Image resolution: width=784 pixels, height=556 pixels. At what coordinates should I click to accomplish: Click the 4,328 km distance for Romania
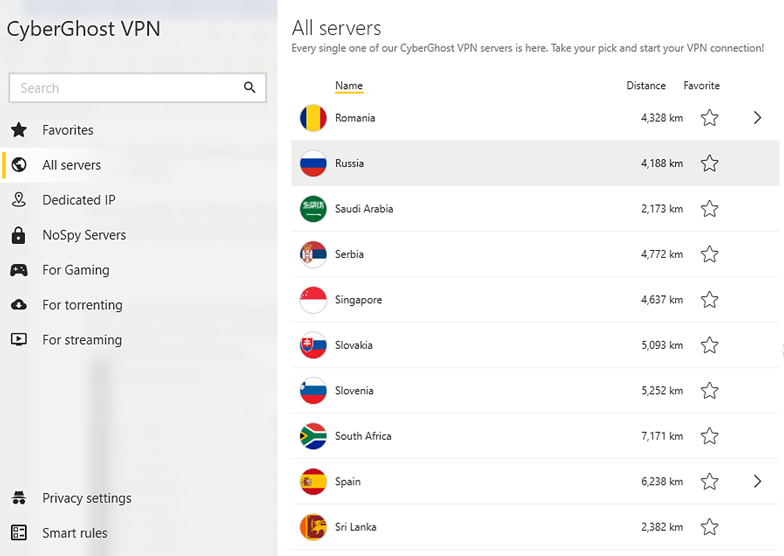pos(662,118)
